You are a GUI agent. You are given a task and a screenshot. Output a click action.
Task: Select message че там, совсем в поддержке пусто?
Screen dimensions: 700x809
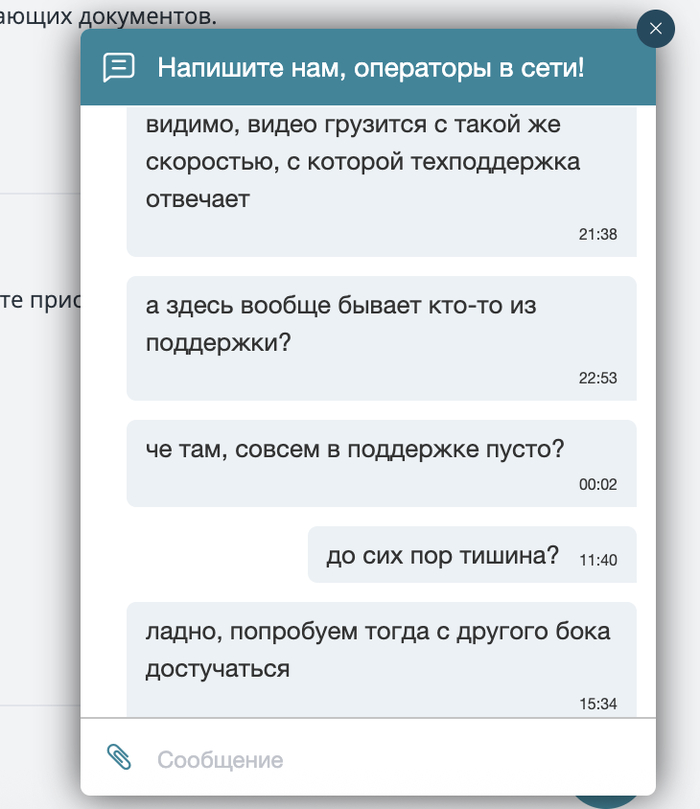[355, 450]
